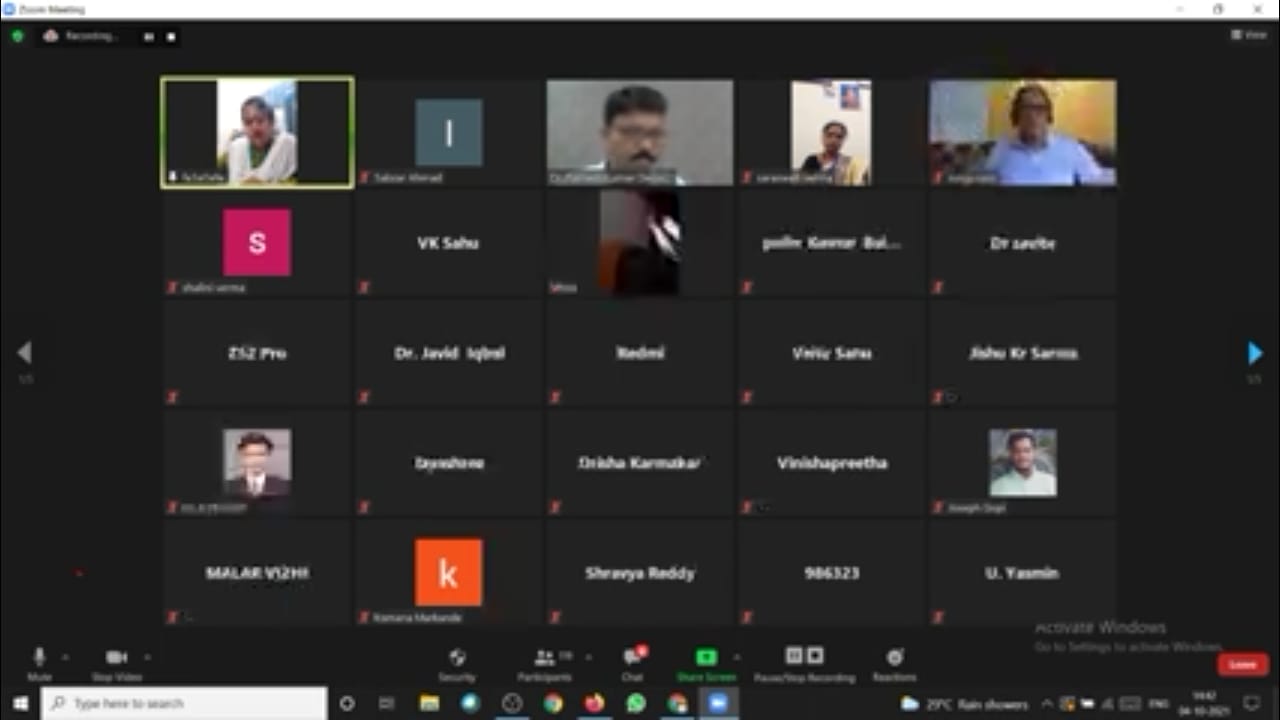
Task: Open audio options arrow beside Mute
Action: click(66, 657)
